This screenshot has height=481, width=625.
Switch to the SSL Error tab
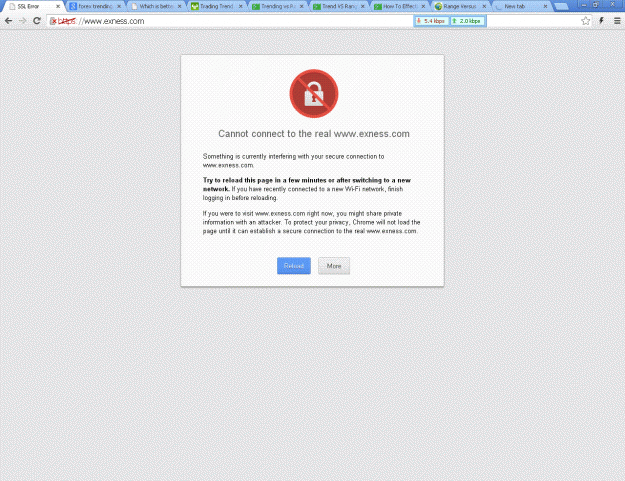pos(32,6)
